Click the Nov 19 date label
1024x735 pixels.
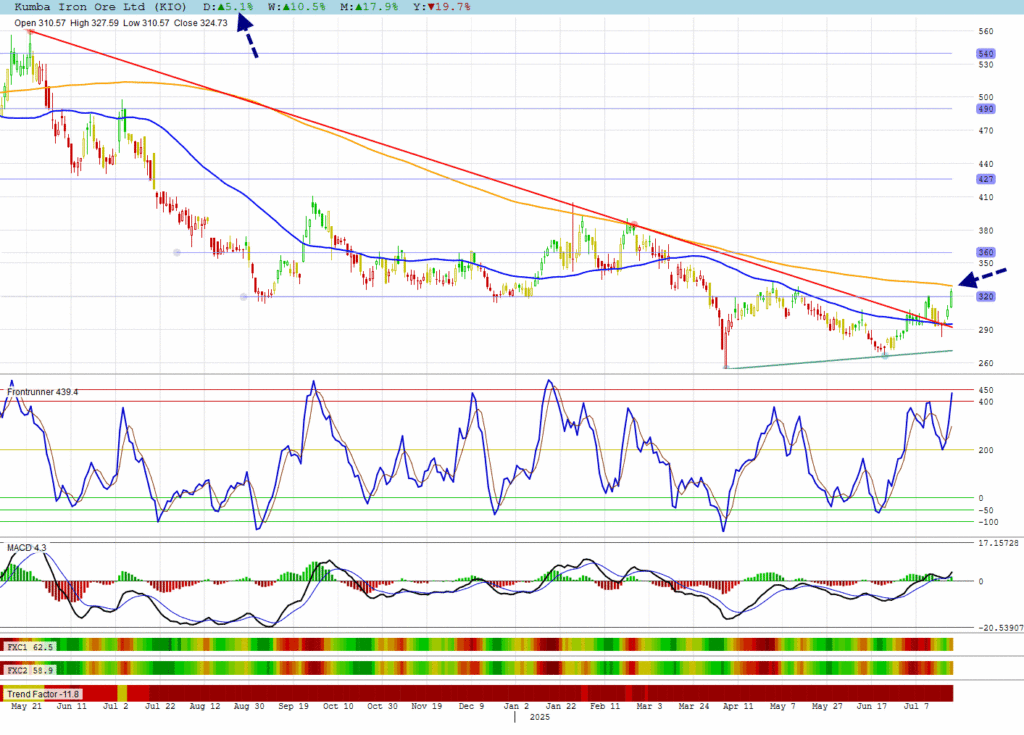[426, 706]
